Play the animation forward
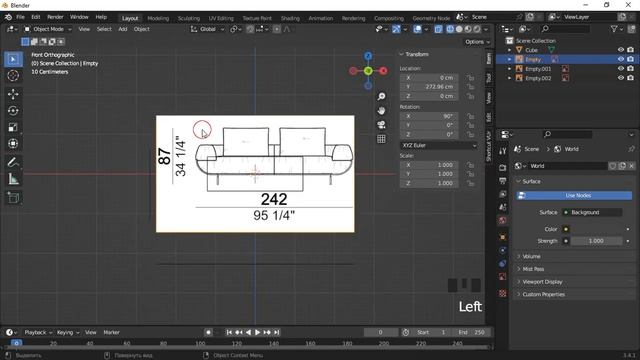The image size is (640, 360). coord(258,333)
